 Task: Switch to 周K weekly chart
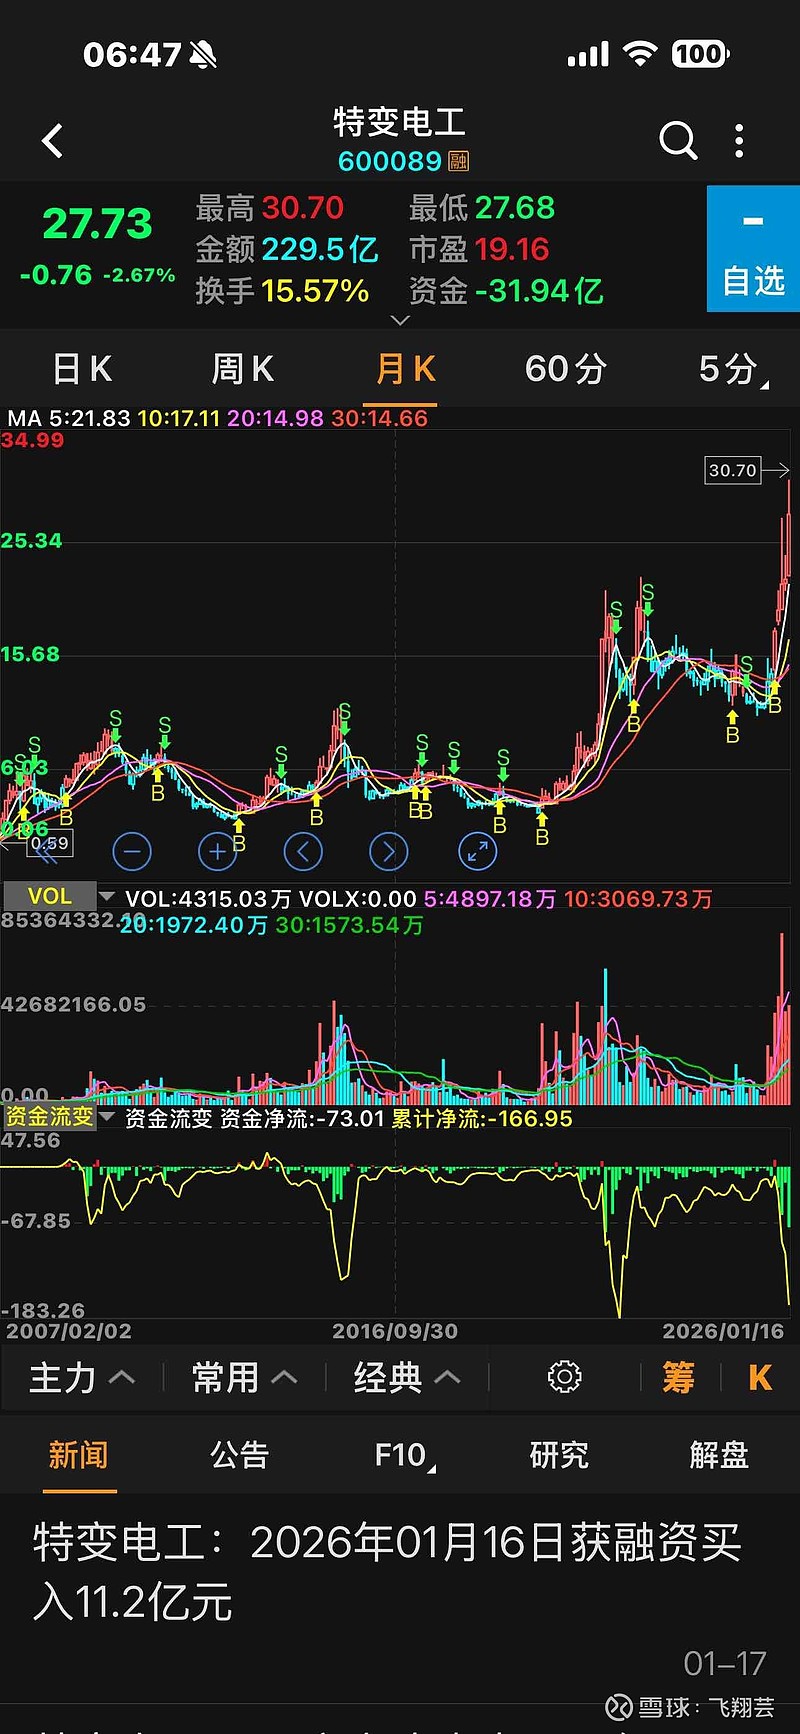[x=242, y=369]
